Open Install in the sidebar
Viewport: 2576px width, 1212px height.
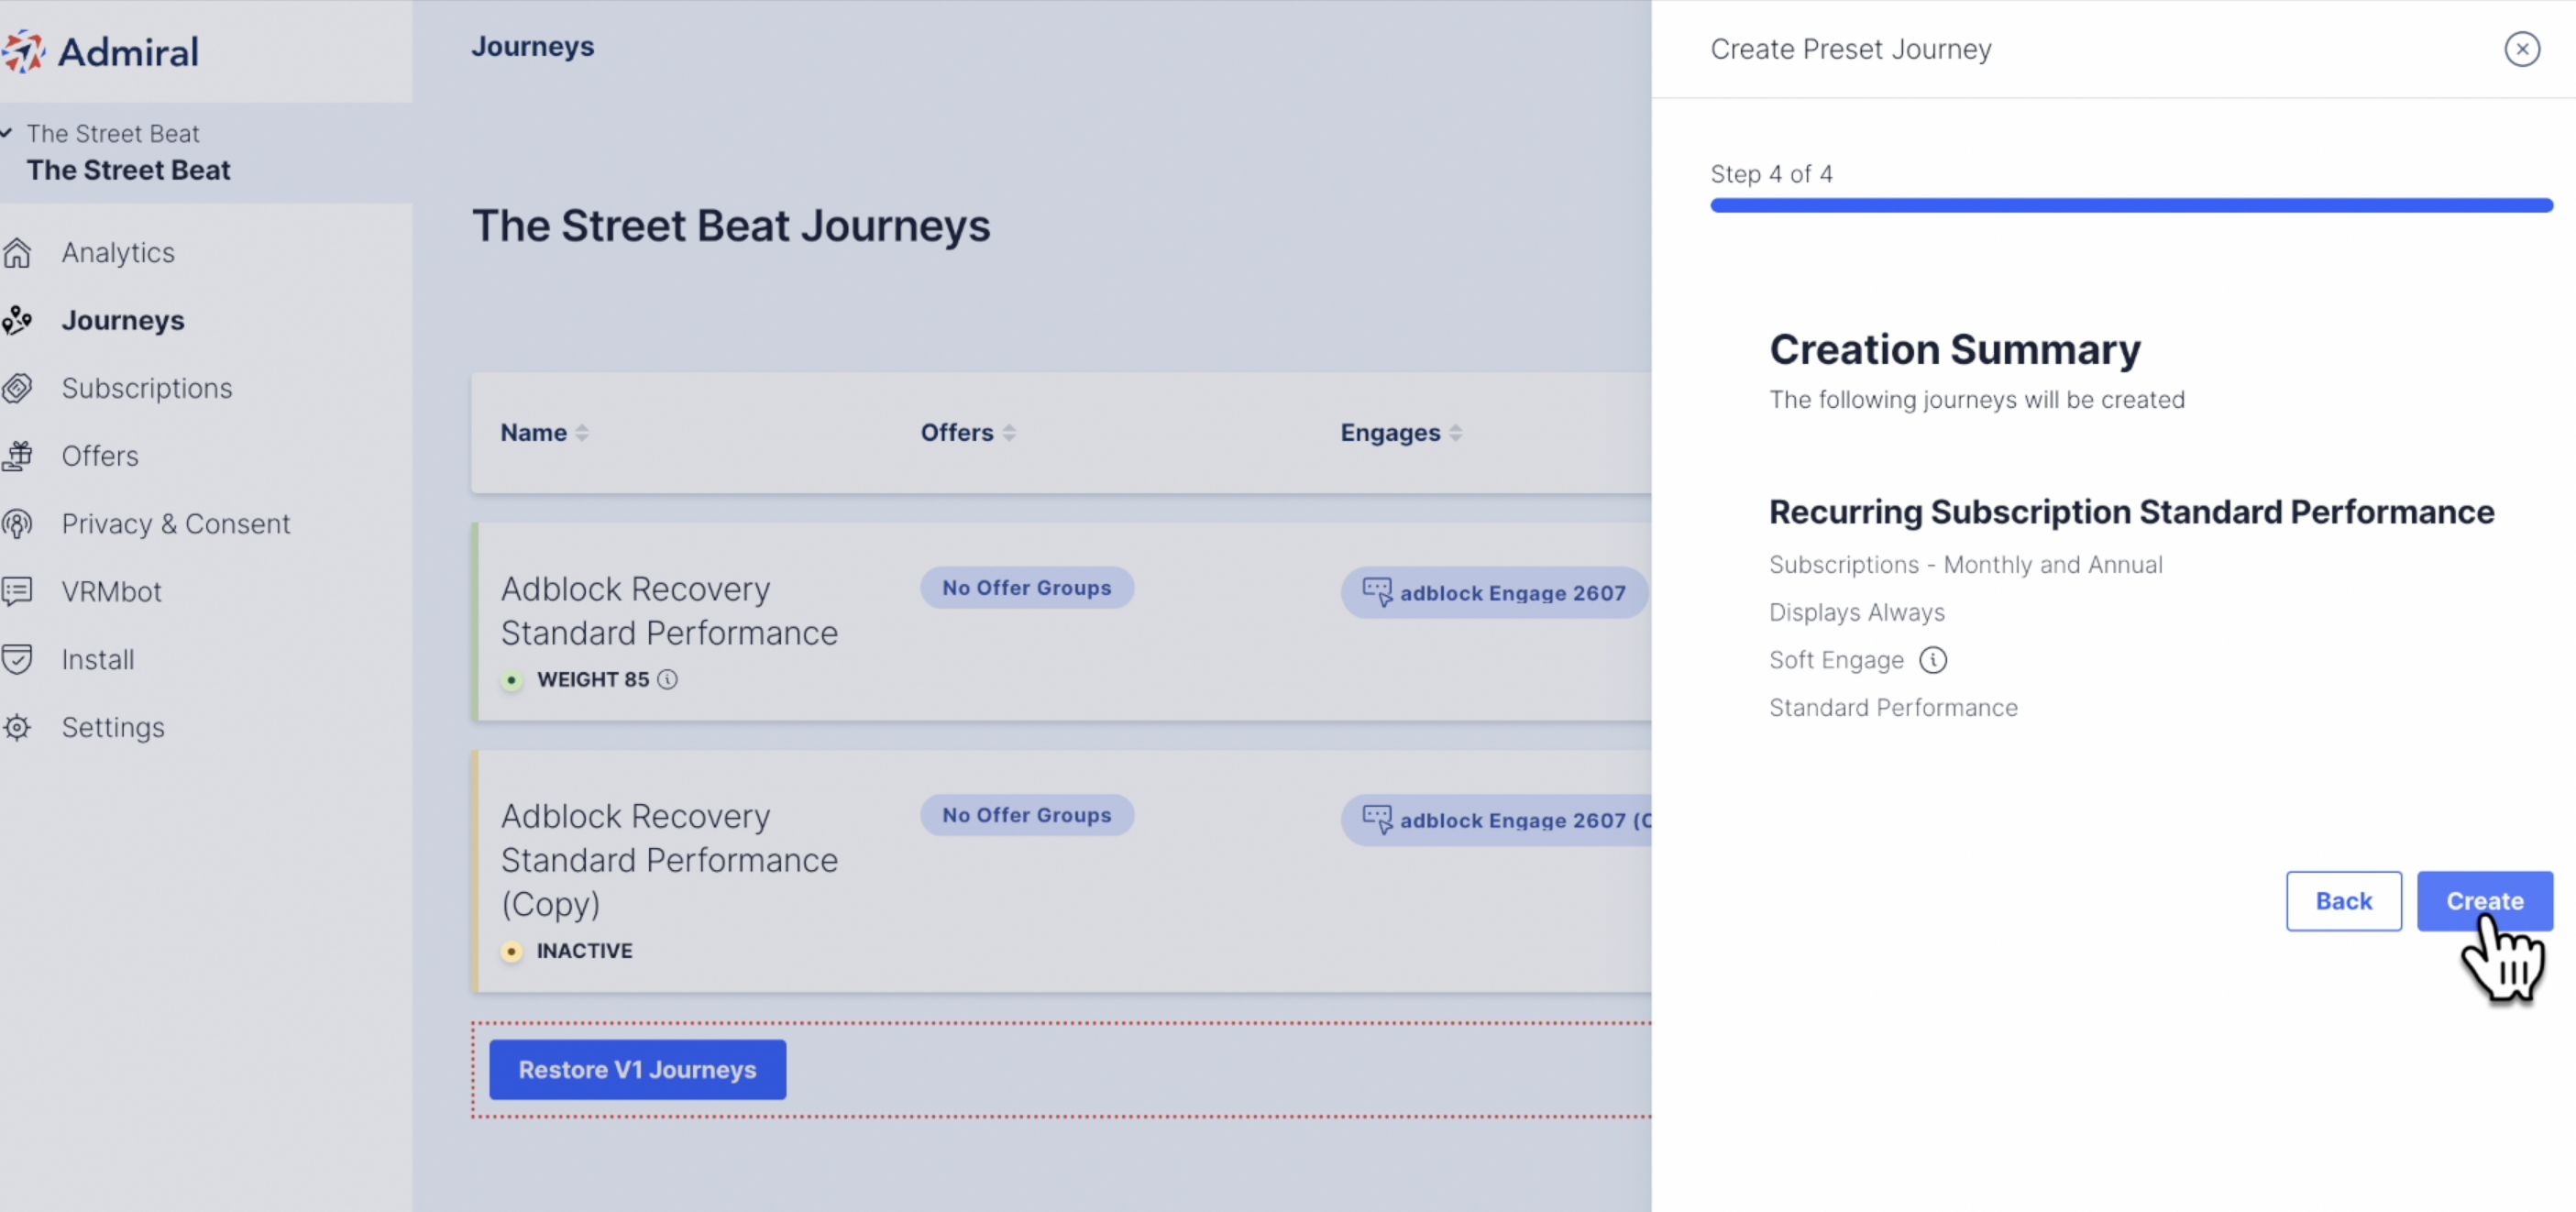tap(98, 660)
